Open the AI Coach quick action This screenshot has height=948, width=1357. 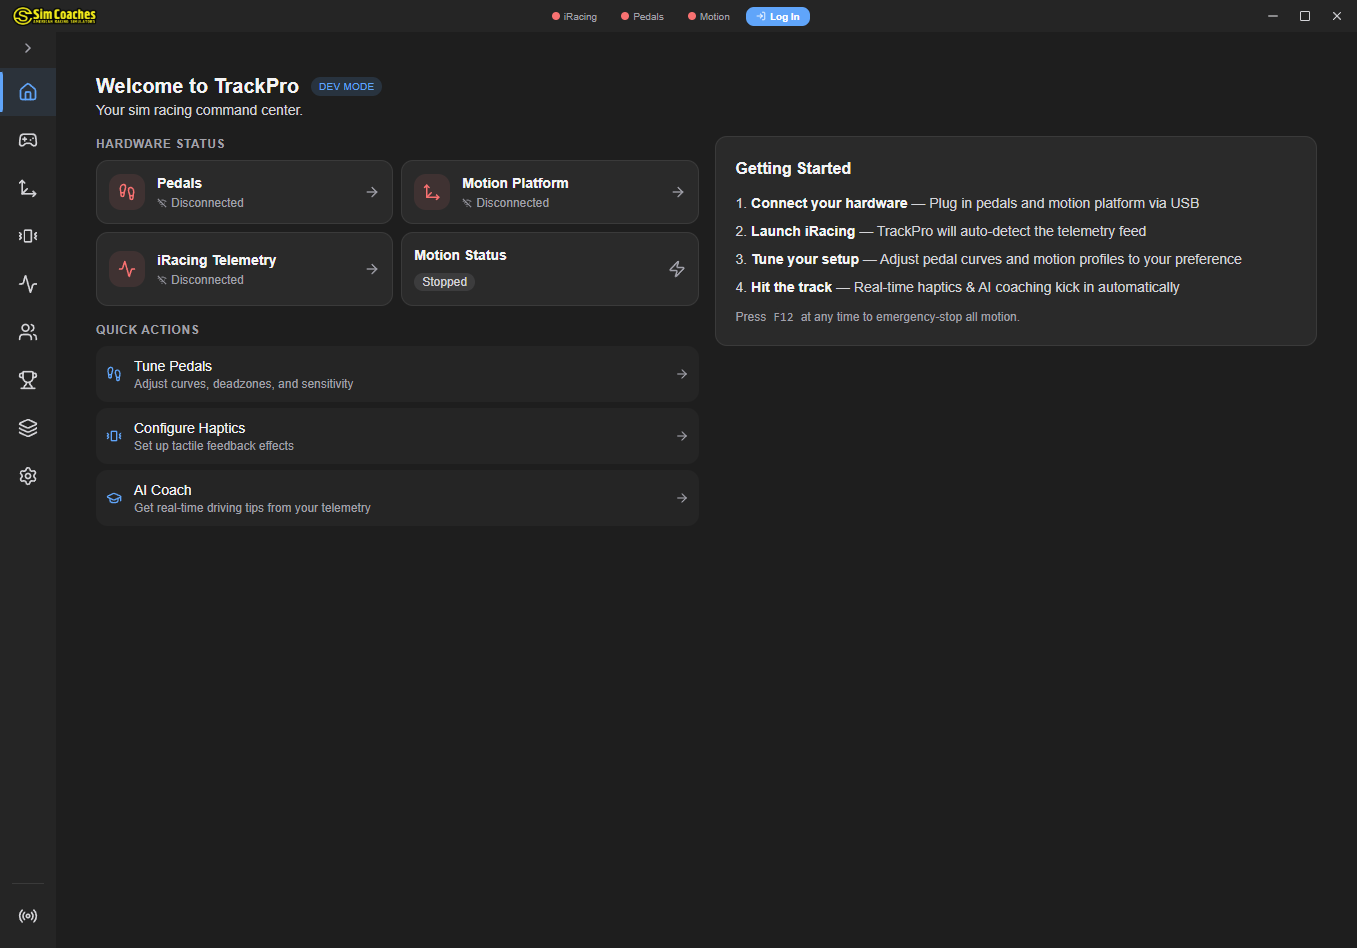click(397, 498)
